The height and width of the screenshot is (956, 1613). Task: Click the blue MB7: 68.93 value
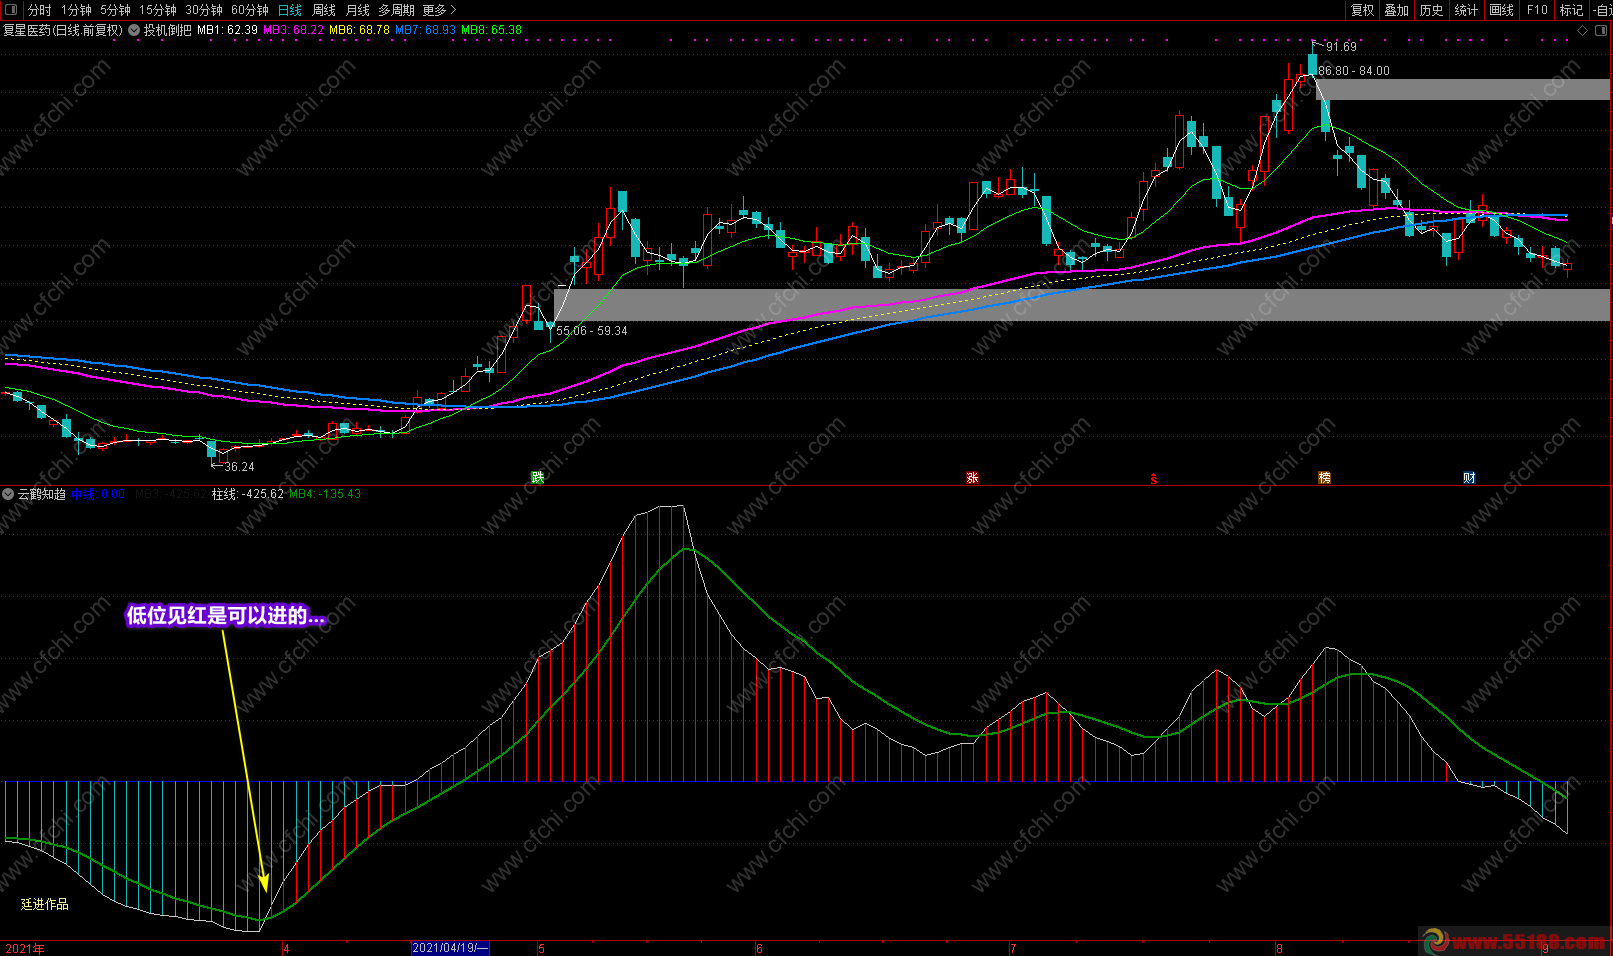[x=425, y=30]
